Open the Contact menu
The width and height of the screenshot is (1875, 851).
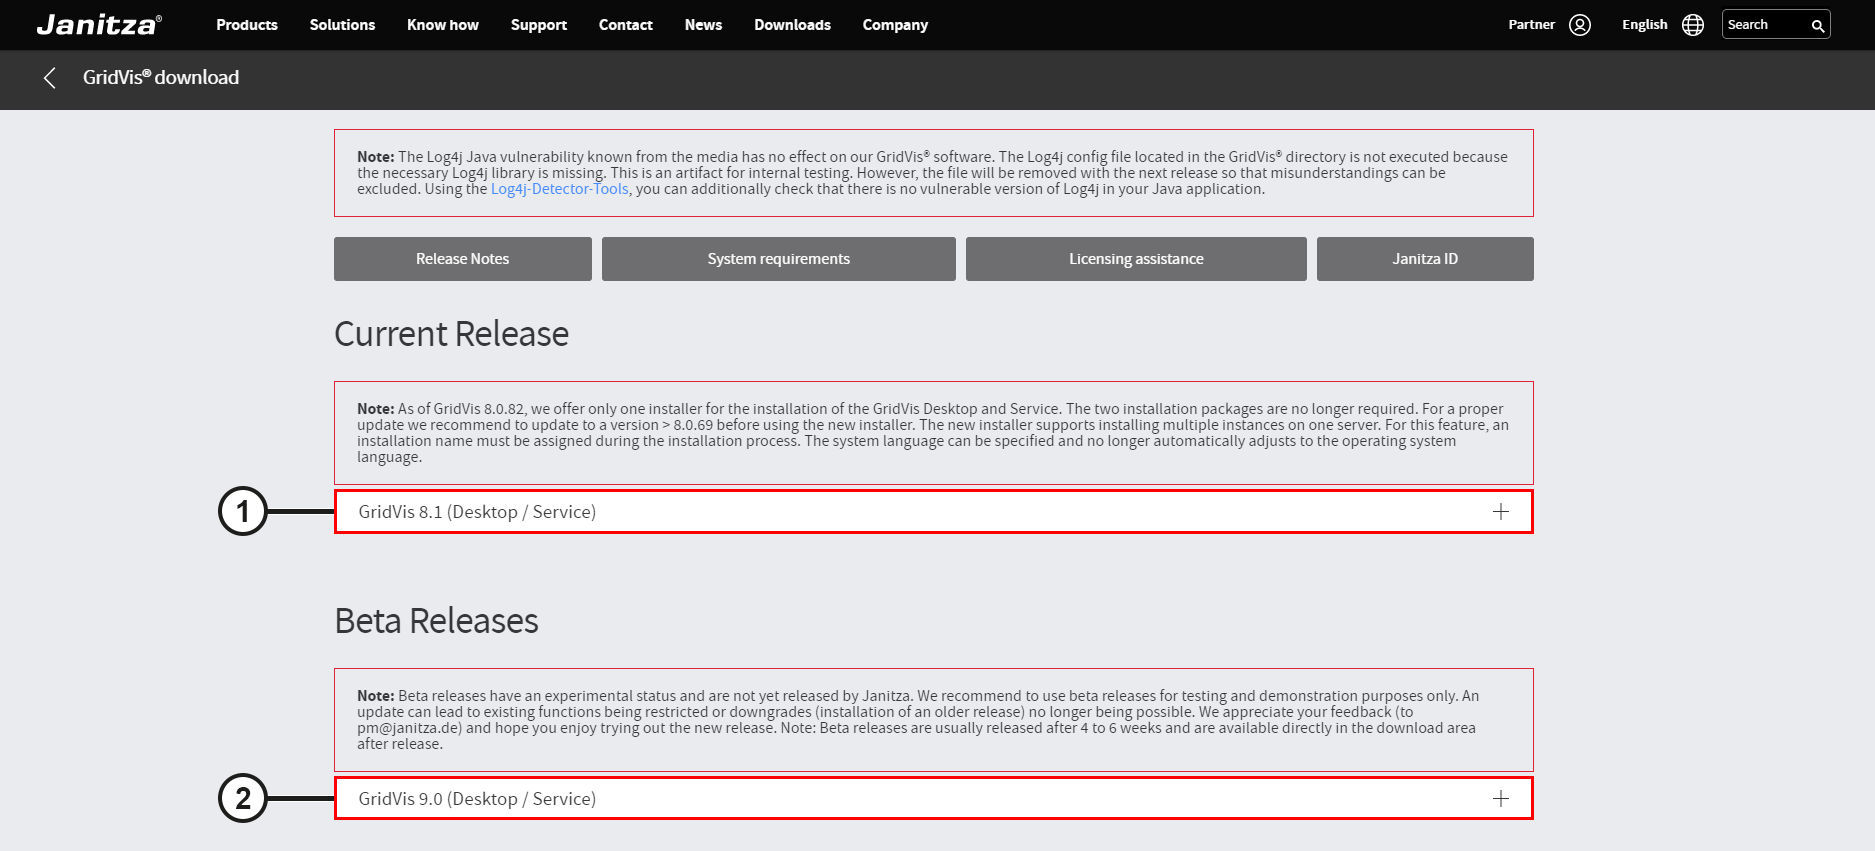[x=626, y=25]
